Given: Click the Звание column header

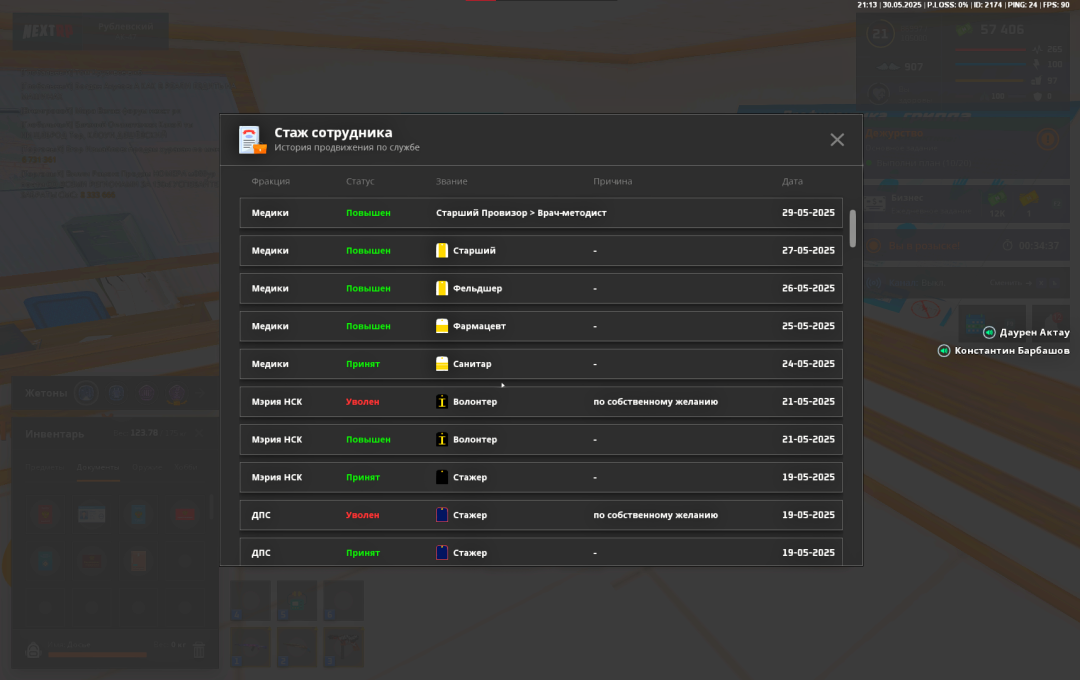Looking at the screenshot, I should [451, 182].
